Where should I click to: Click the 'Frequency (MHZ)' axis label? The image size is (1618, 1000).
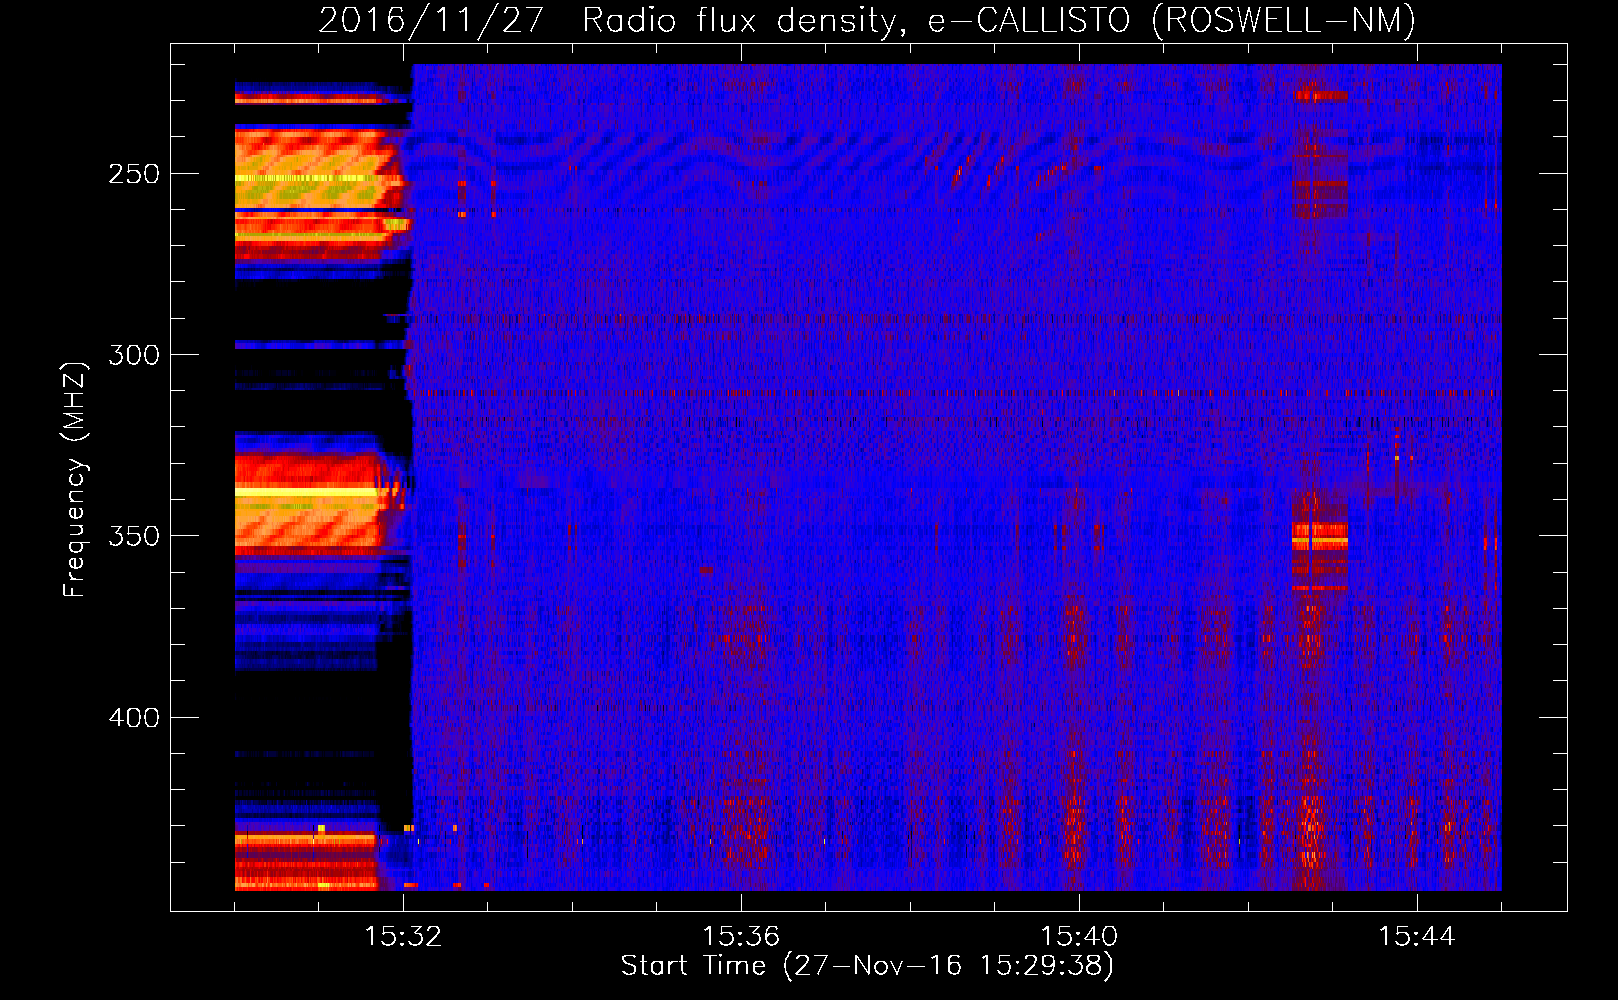click(75, 479)
